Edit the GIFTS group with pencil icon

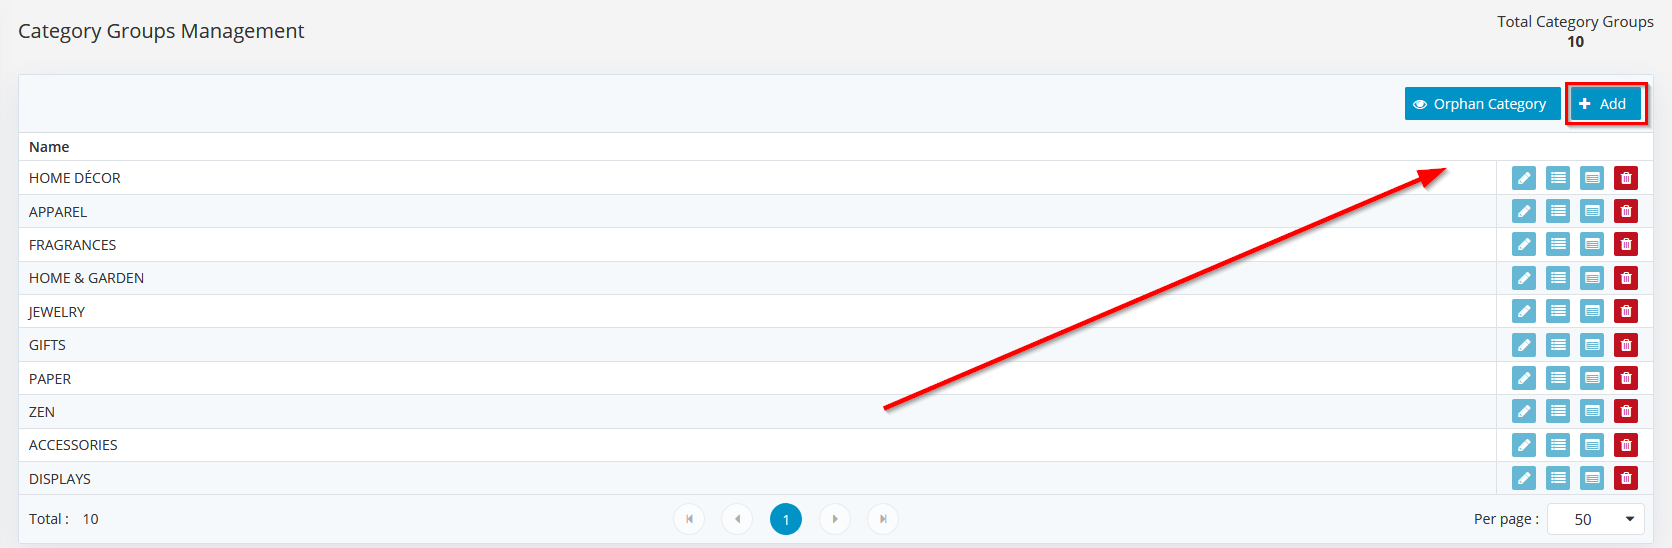pyautogui.click(x=1524, y=345)
